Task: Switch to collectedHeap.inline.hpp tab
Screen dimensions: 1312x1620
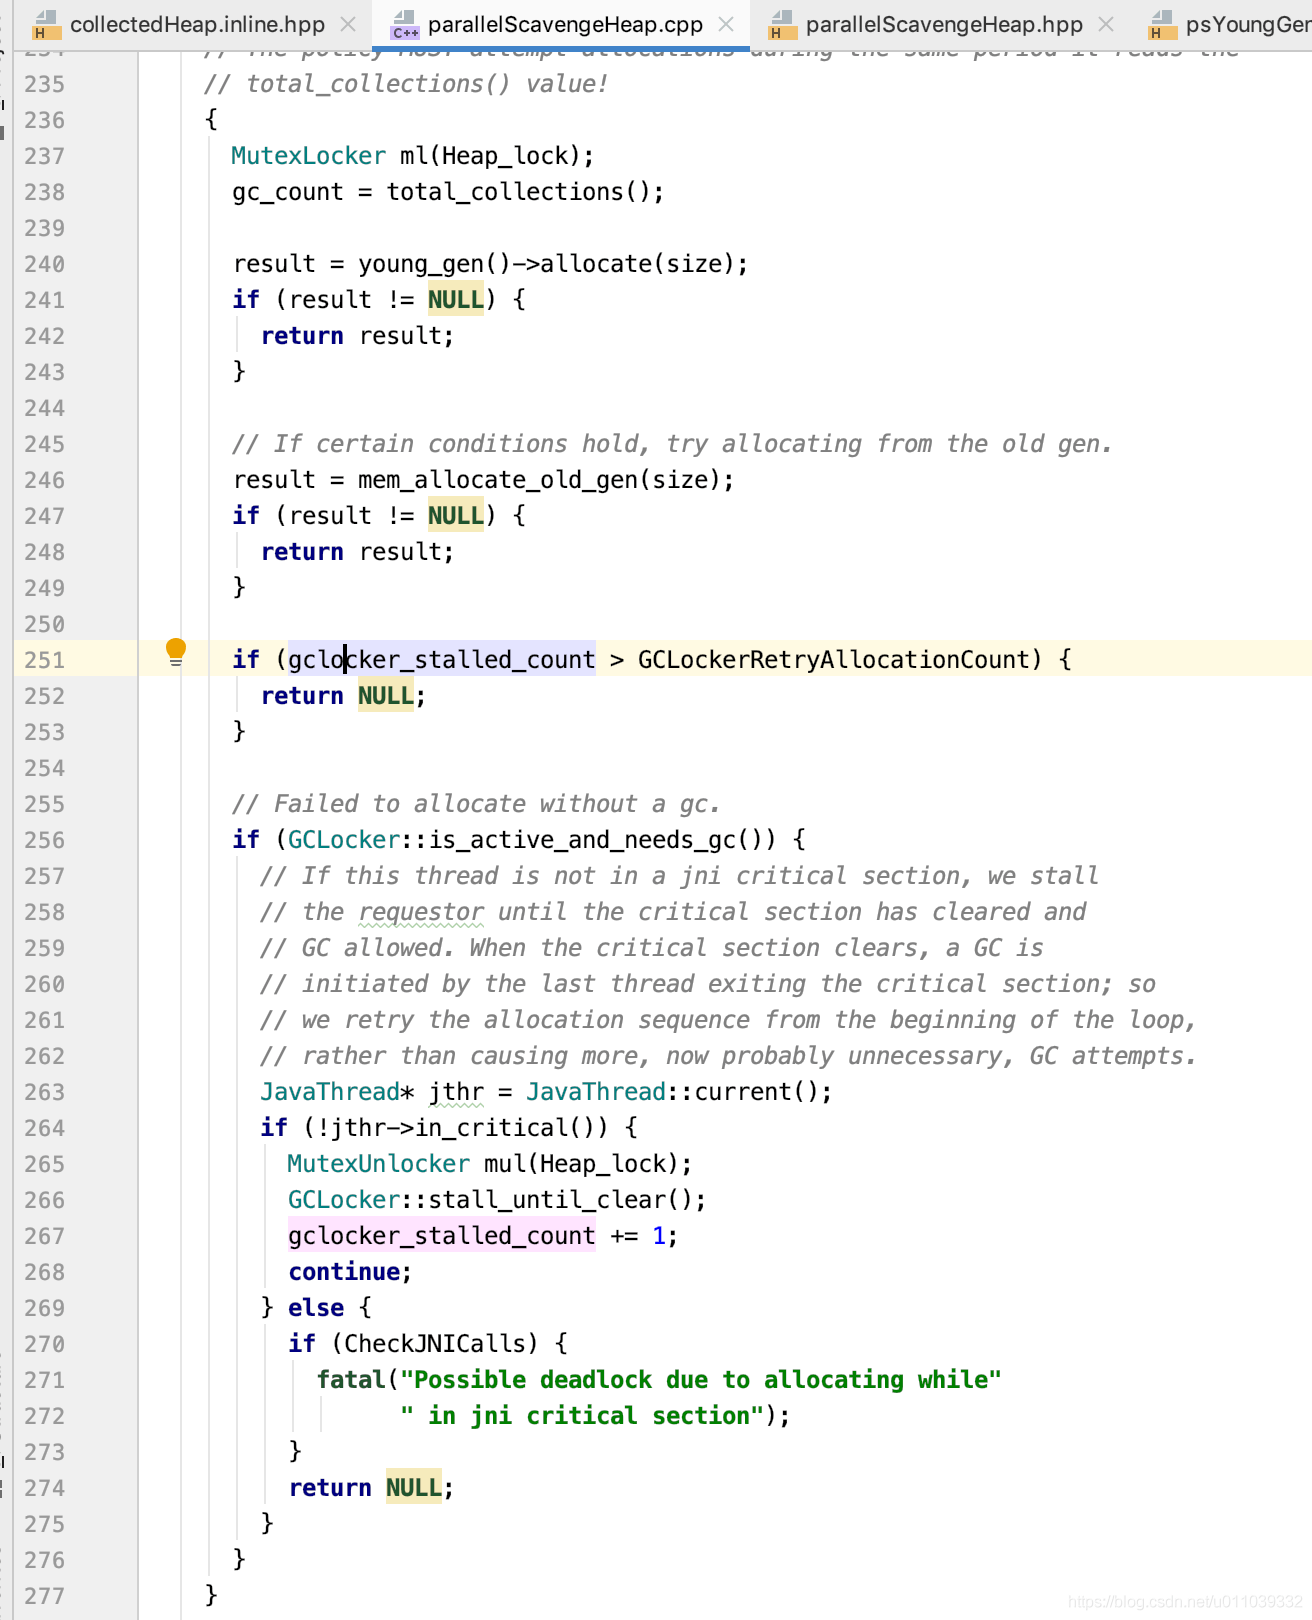Action: pyautogui.click(x=197, y=24)
